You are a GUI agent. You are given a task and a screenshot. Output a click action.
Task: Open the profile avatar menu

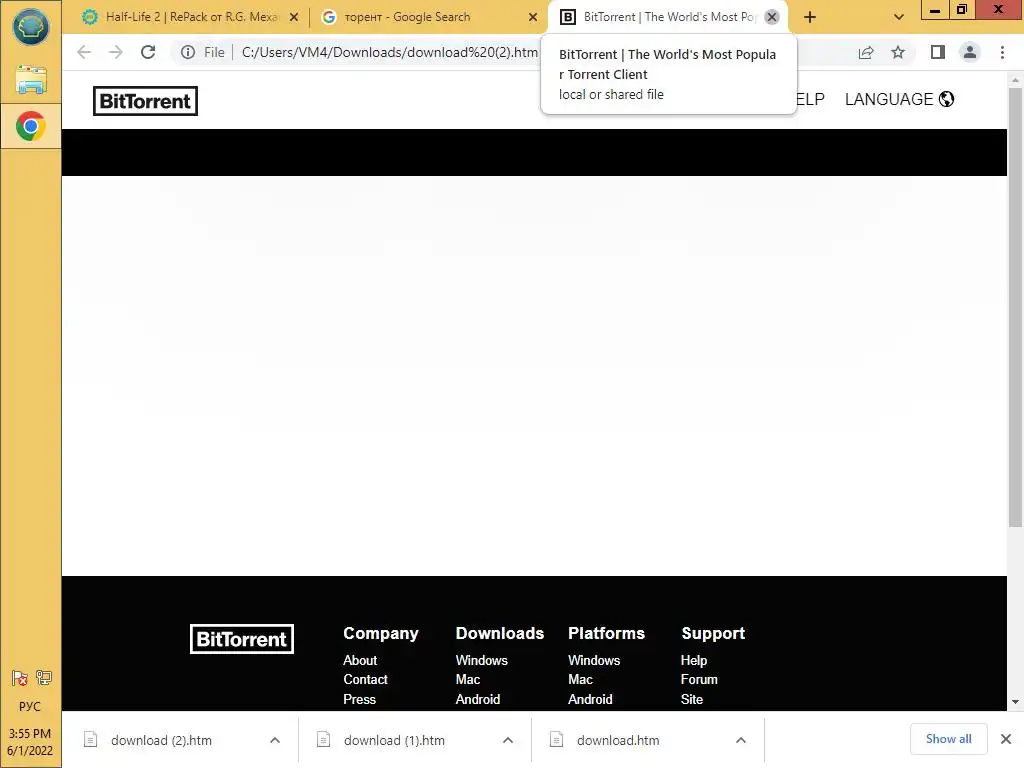(970, 52)
